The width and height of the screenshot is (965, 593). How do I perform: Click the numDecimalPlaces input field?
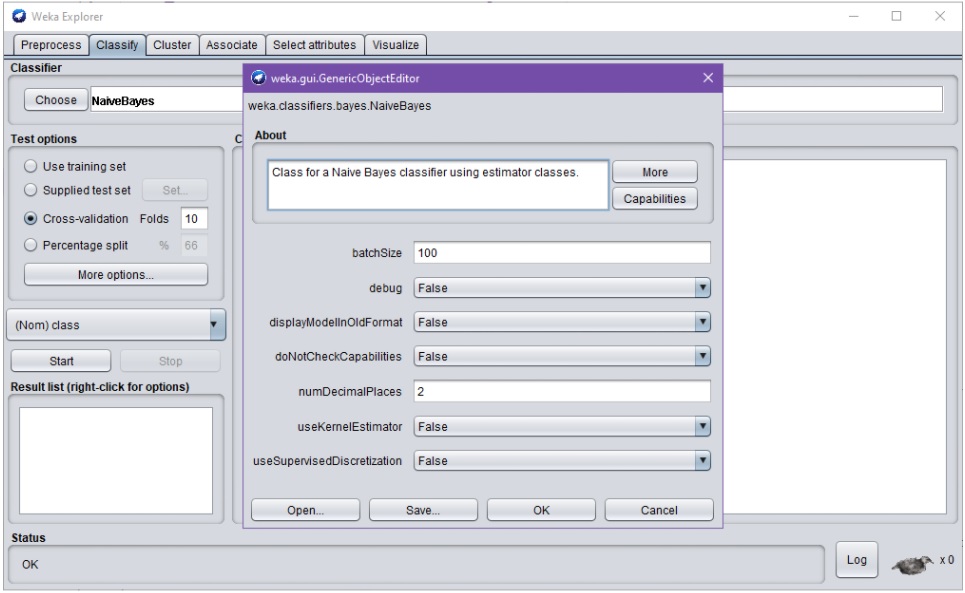562,391
